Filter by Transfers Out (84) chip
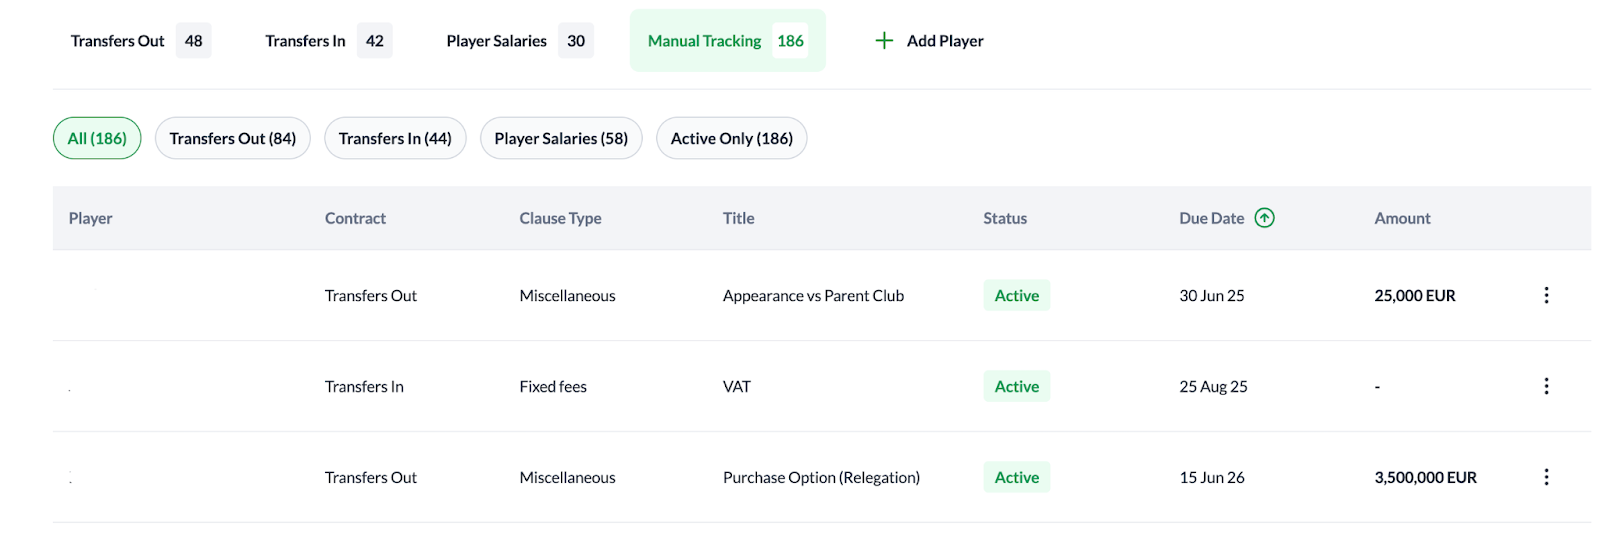 232,139
